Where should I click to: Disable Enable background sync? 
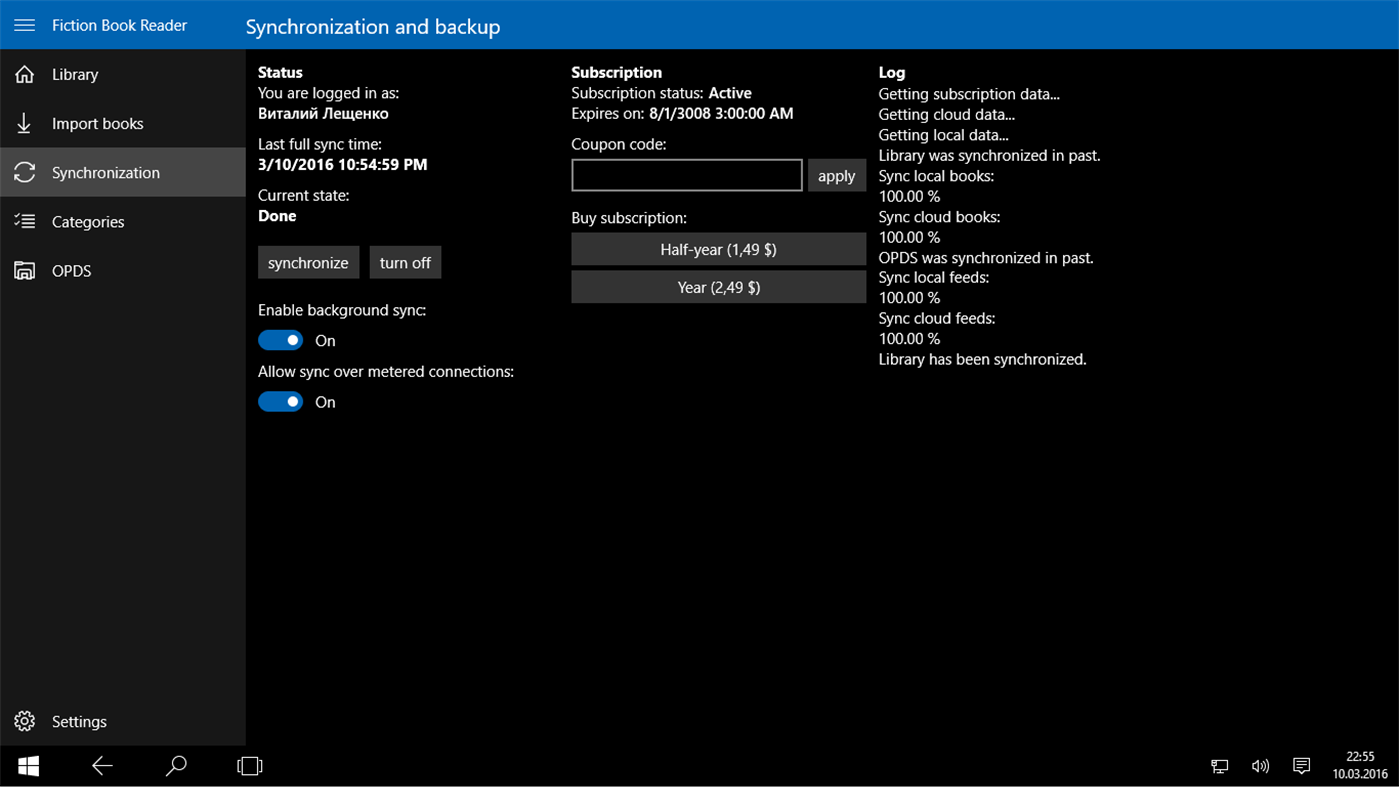pos(280,340)
